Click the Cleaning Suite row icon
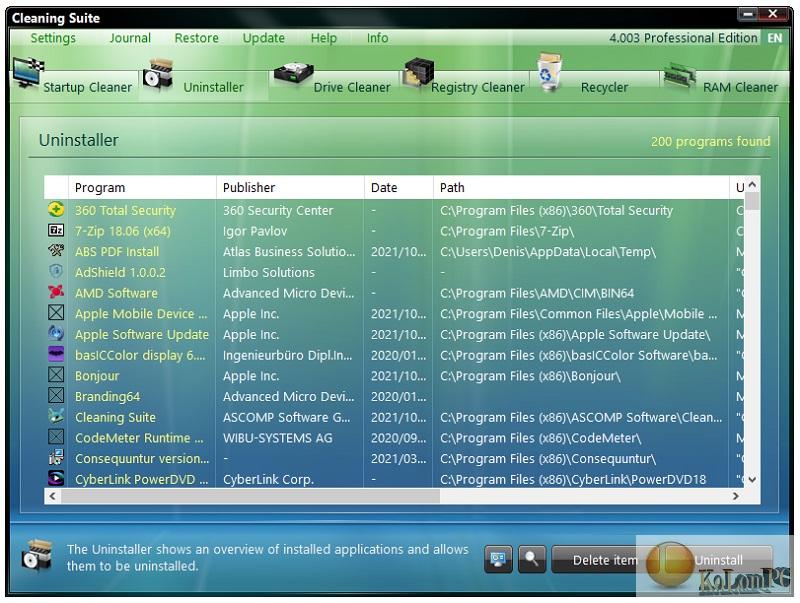This screenshot has height=603, width=800. point(56,416)
